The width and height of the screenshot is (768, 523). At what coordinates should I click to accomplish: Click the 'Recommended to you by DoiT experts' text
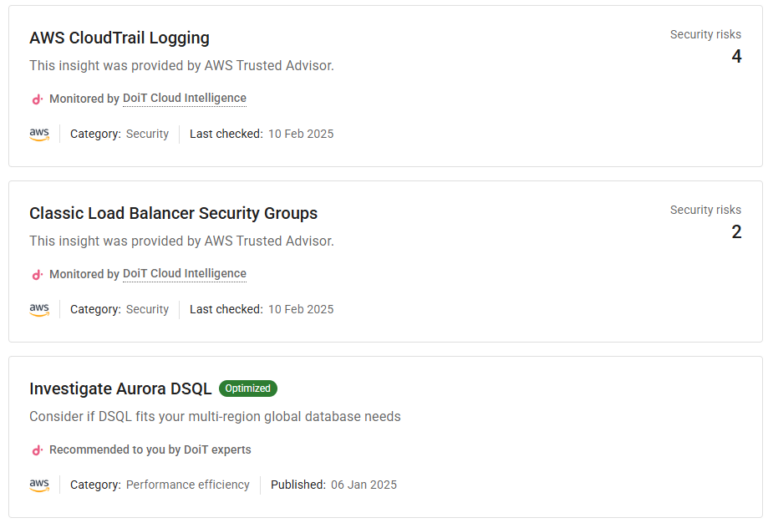coord(150,450)
